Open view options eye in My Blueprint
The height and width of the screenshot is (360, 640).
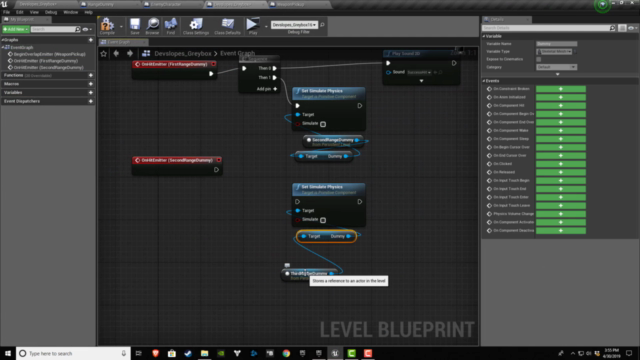87,29
